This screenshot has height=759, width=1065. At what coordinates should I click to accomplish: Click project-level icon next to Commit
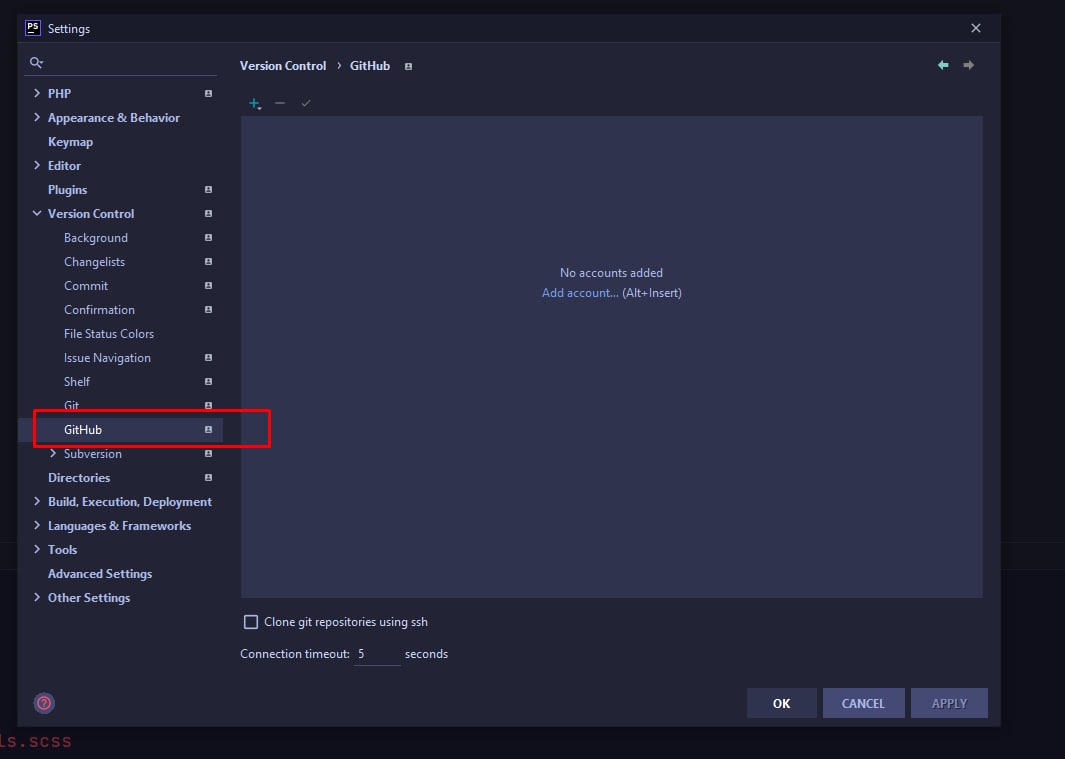click(209, 285)
